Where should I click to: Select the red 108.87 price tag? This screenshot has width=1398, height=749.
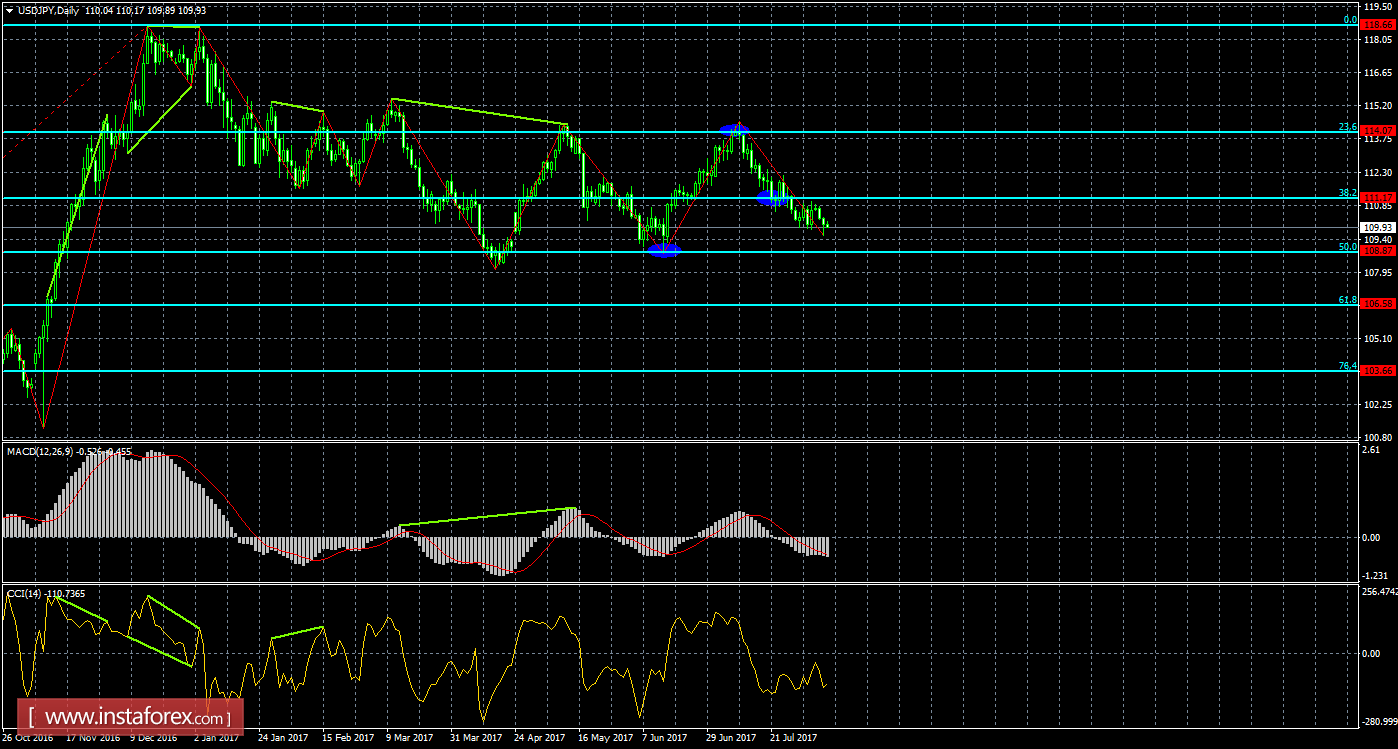[1378, 251]
